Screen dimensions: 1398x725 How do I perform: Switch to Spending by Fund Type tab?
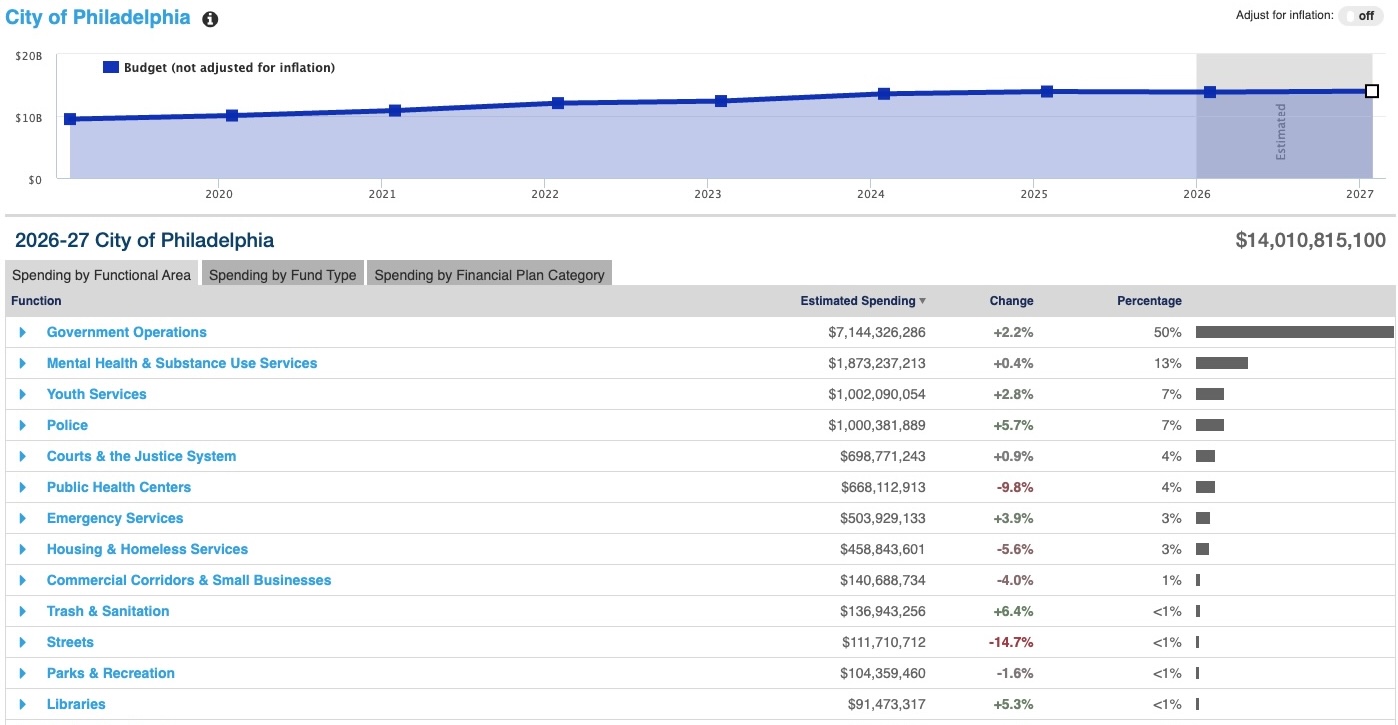(283, 274)
